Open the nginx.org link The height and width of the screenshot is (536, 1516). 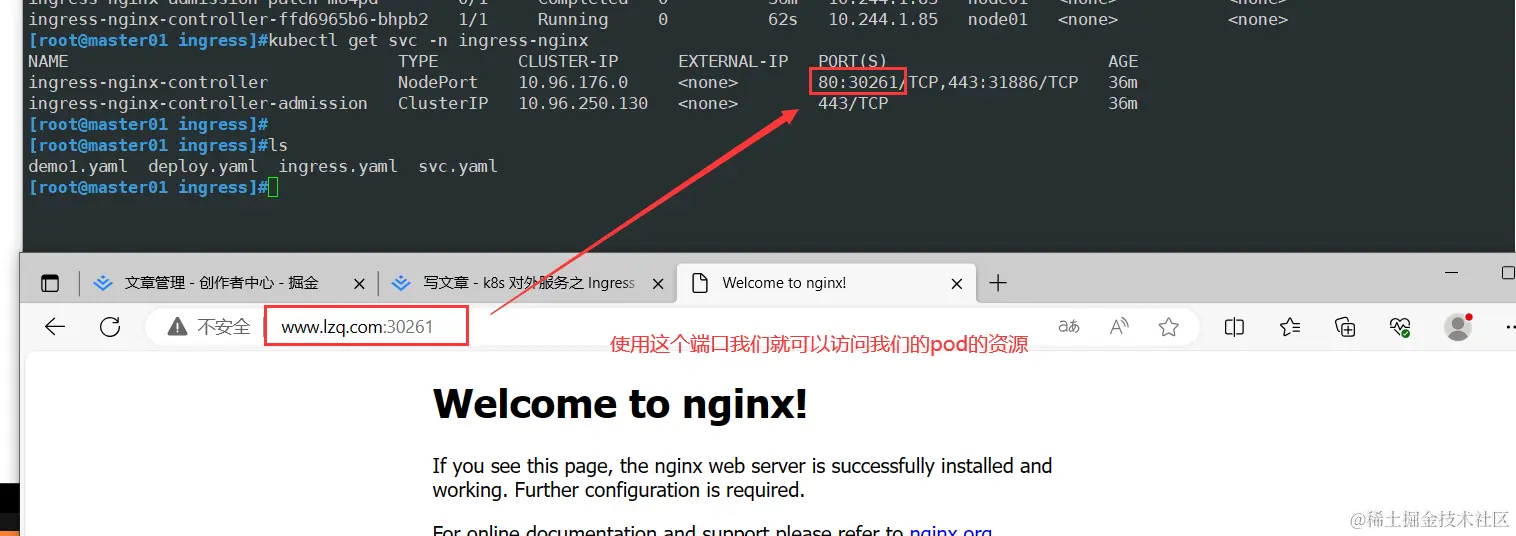coord(951,531)
